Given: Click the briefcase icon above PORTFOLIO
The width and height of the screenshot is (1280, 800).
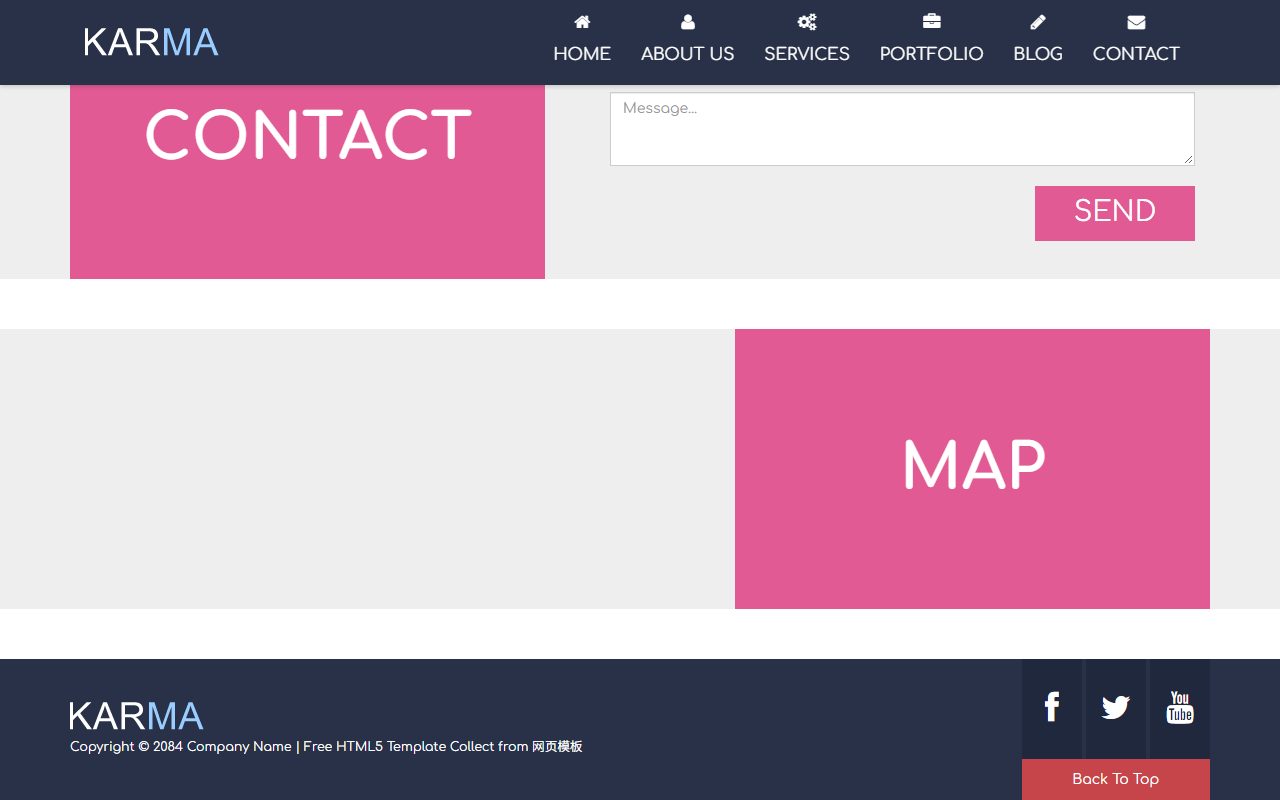Looking at the screenshot, I should [931, 22].
